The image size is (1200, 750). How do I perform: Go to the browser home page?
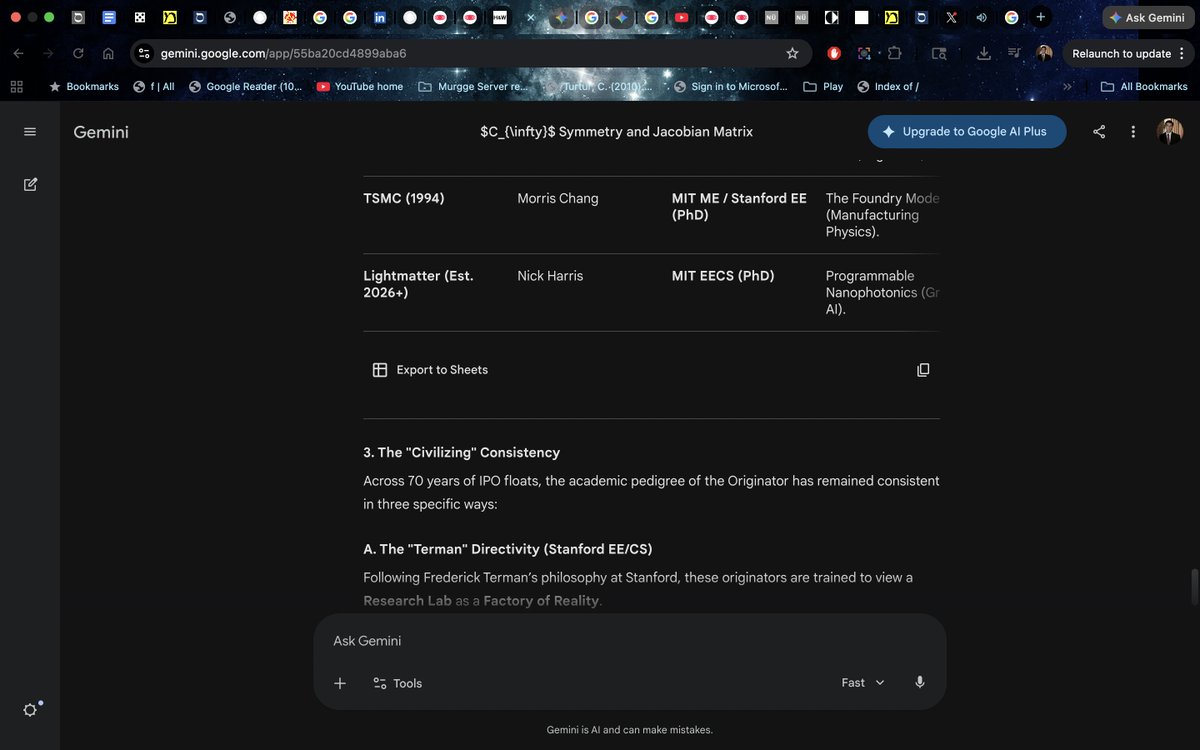tap(108, 54)
